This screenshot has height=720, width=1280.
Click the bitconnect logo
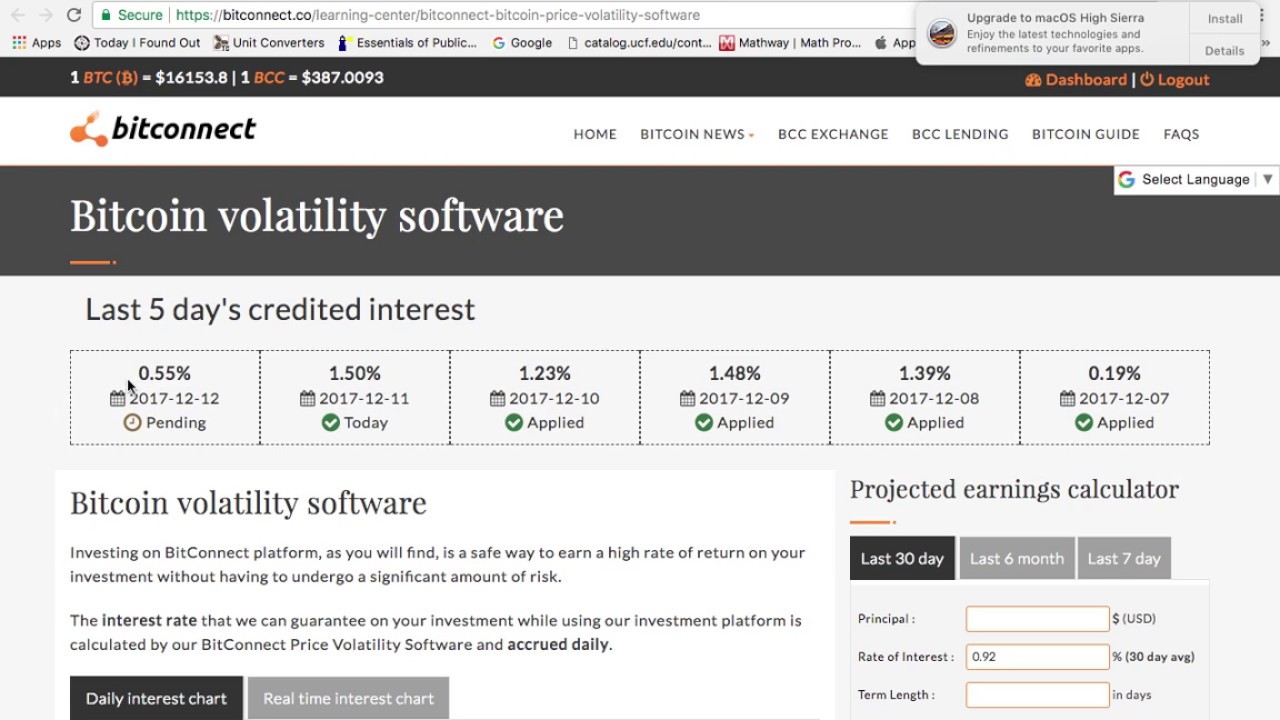click(163, 129)
